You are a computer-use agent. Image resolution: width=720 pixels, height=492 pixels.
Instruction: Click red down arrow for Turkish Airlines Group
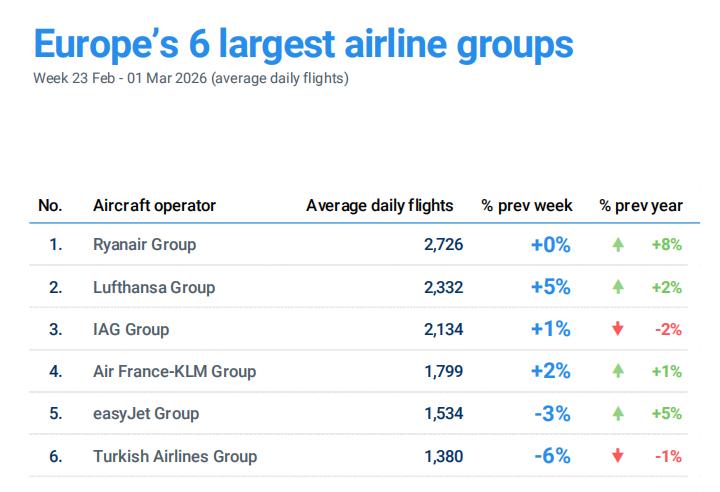tap(618, 456)
